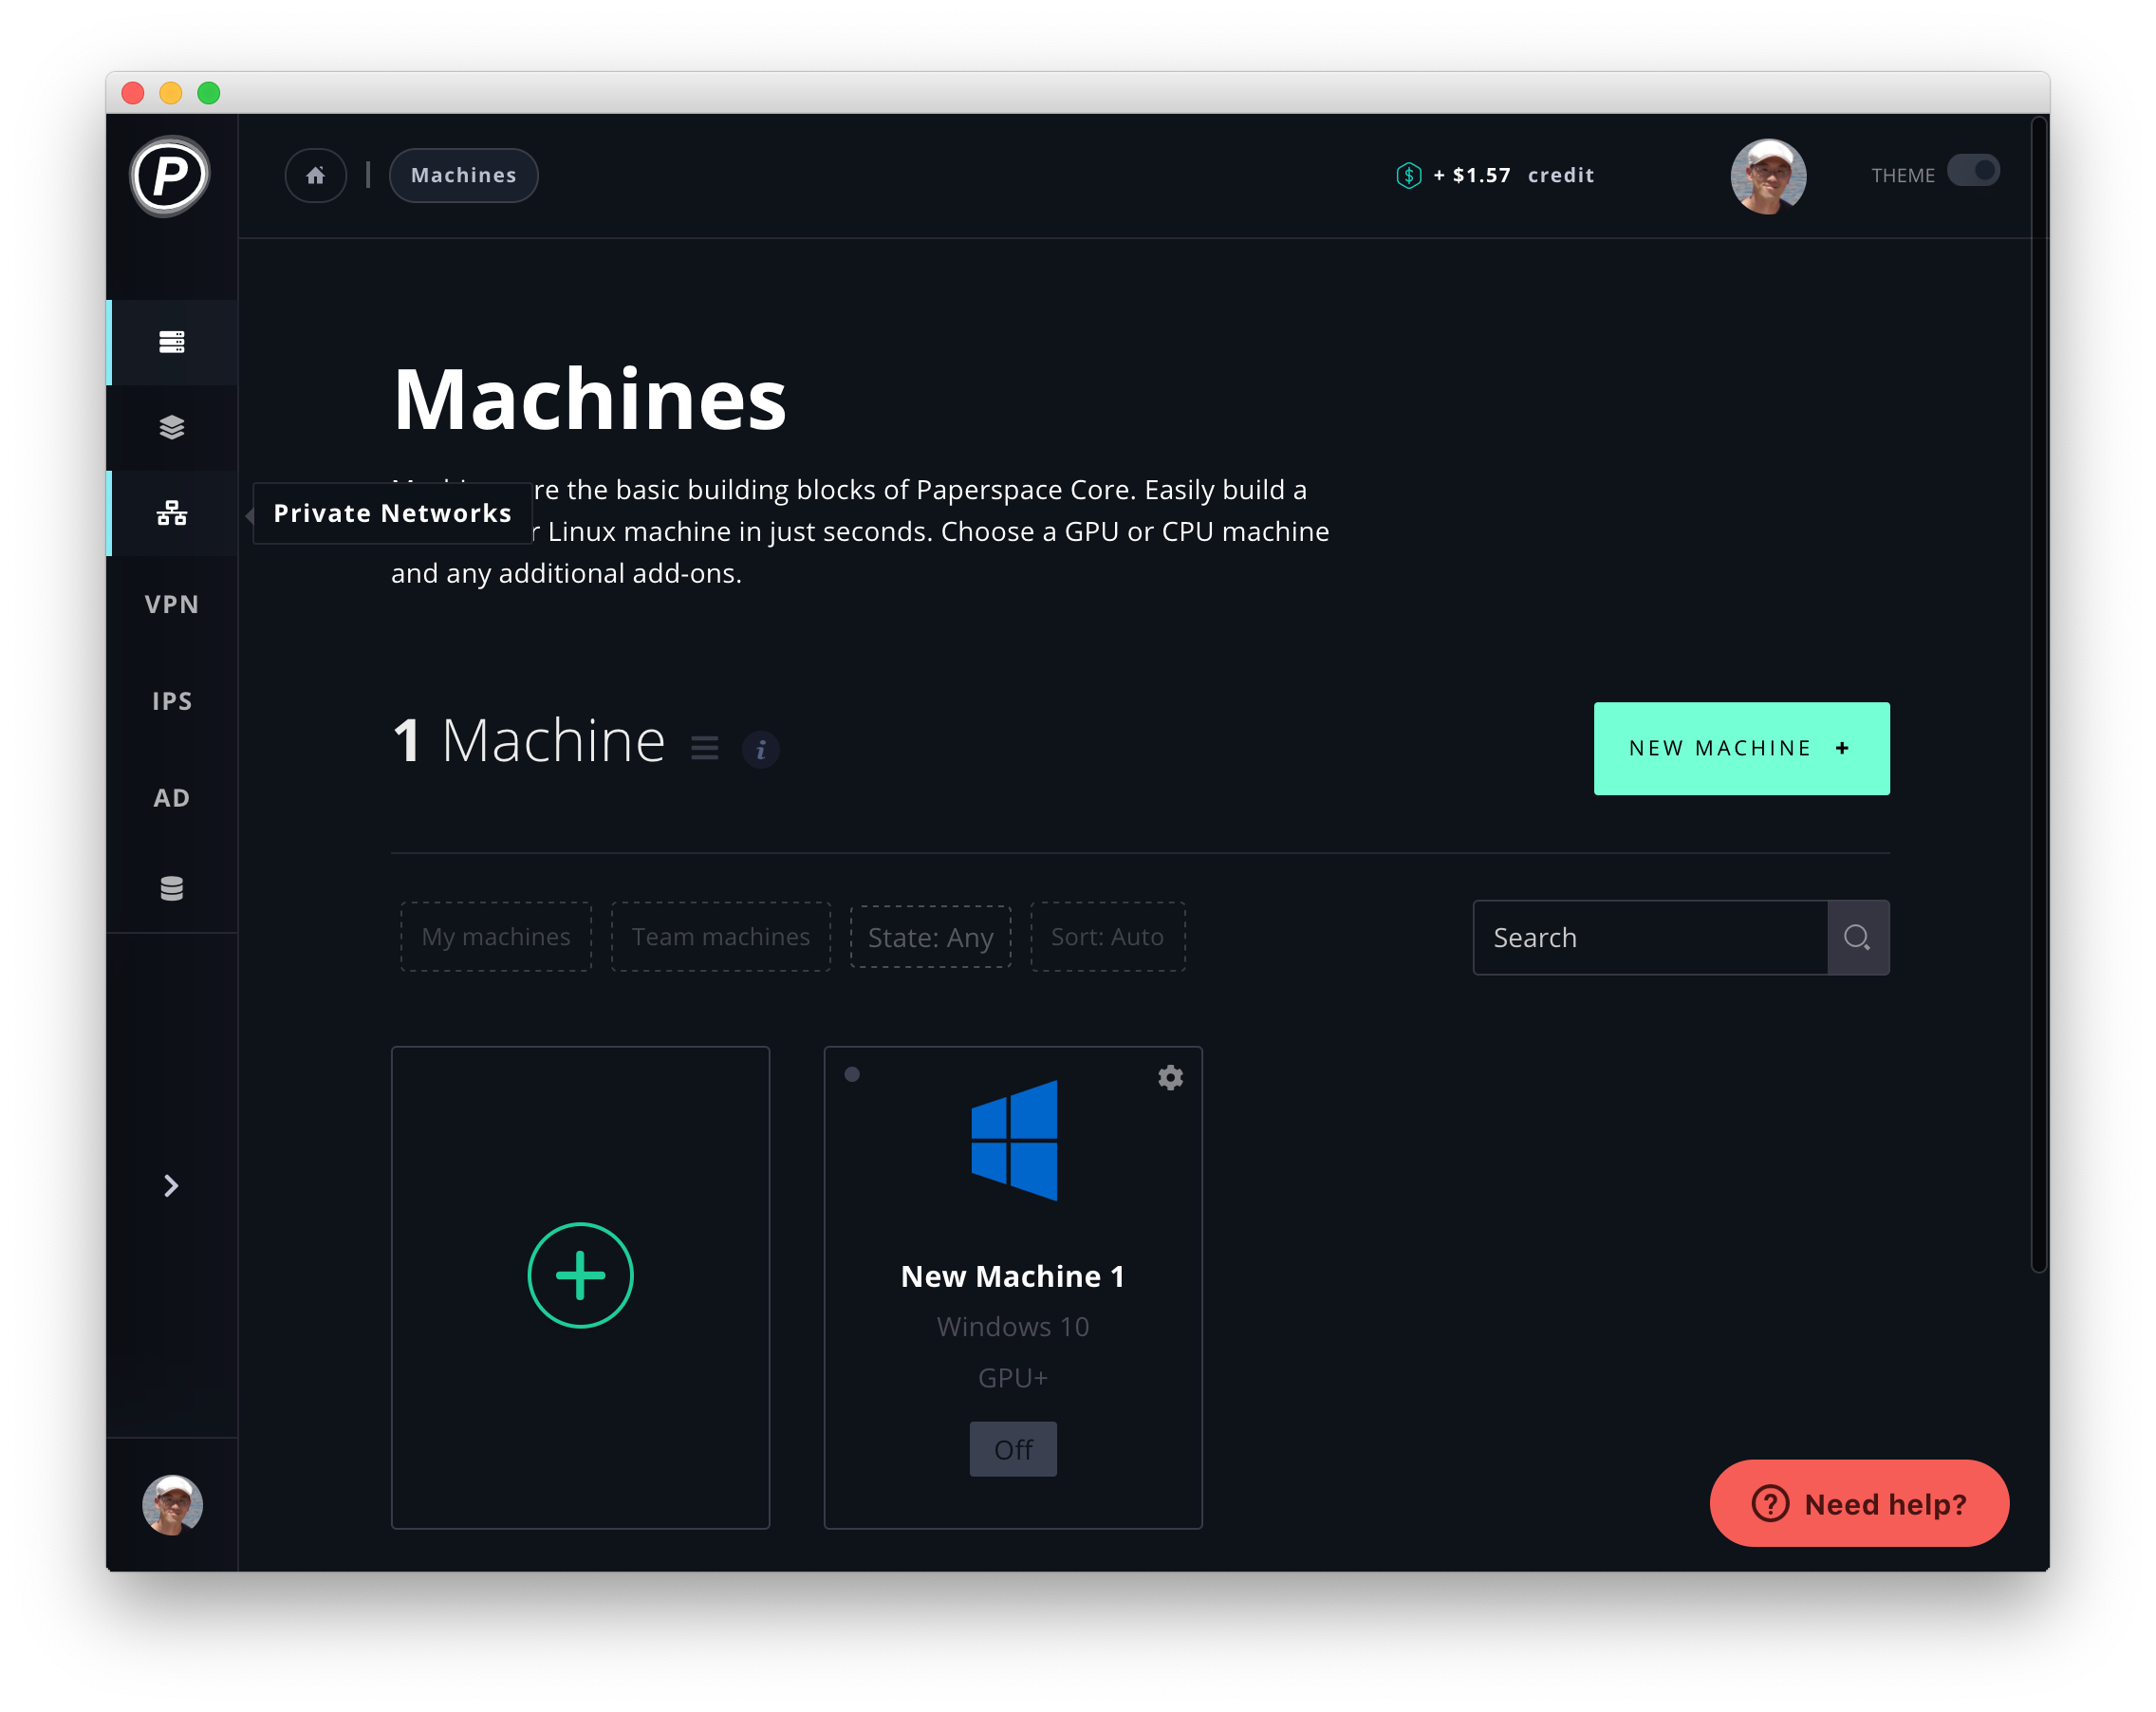The height and width of the screenshot is (1712, 2156).
Task: Click the Need help? button
Action: click(x=1858, y=1503)
